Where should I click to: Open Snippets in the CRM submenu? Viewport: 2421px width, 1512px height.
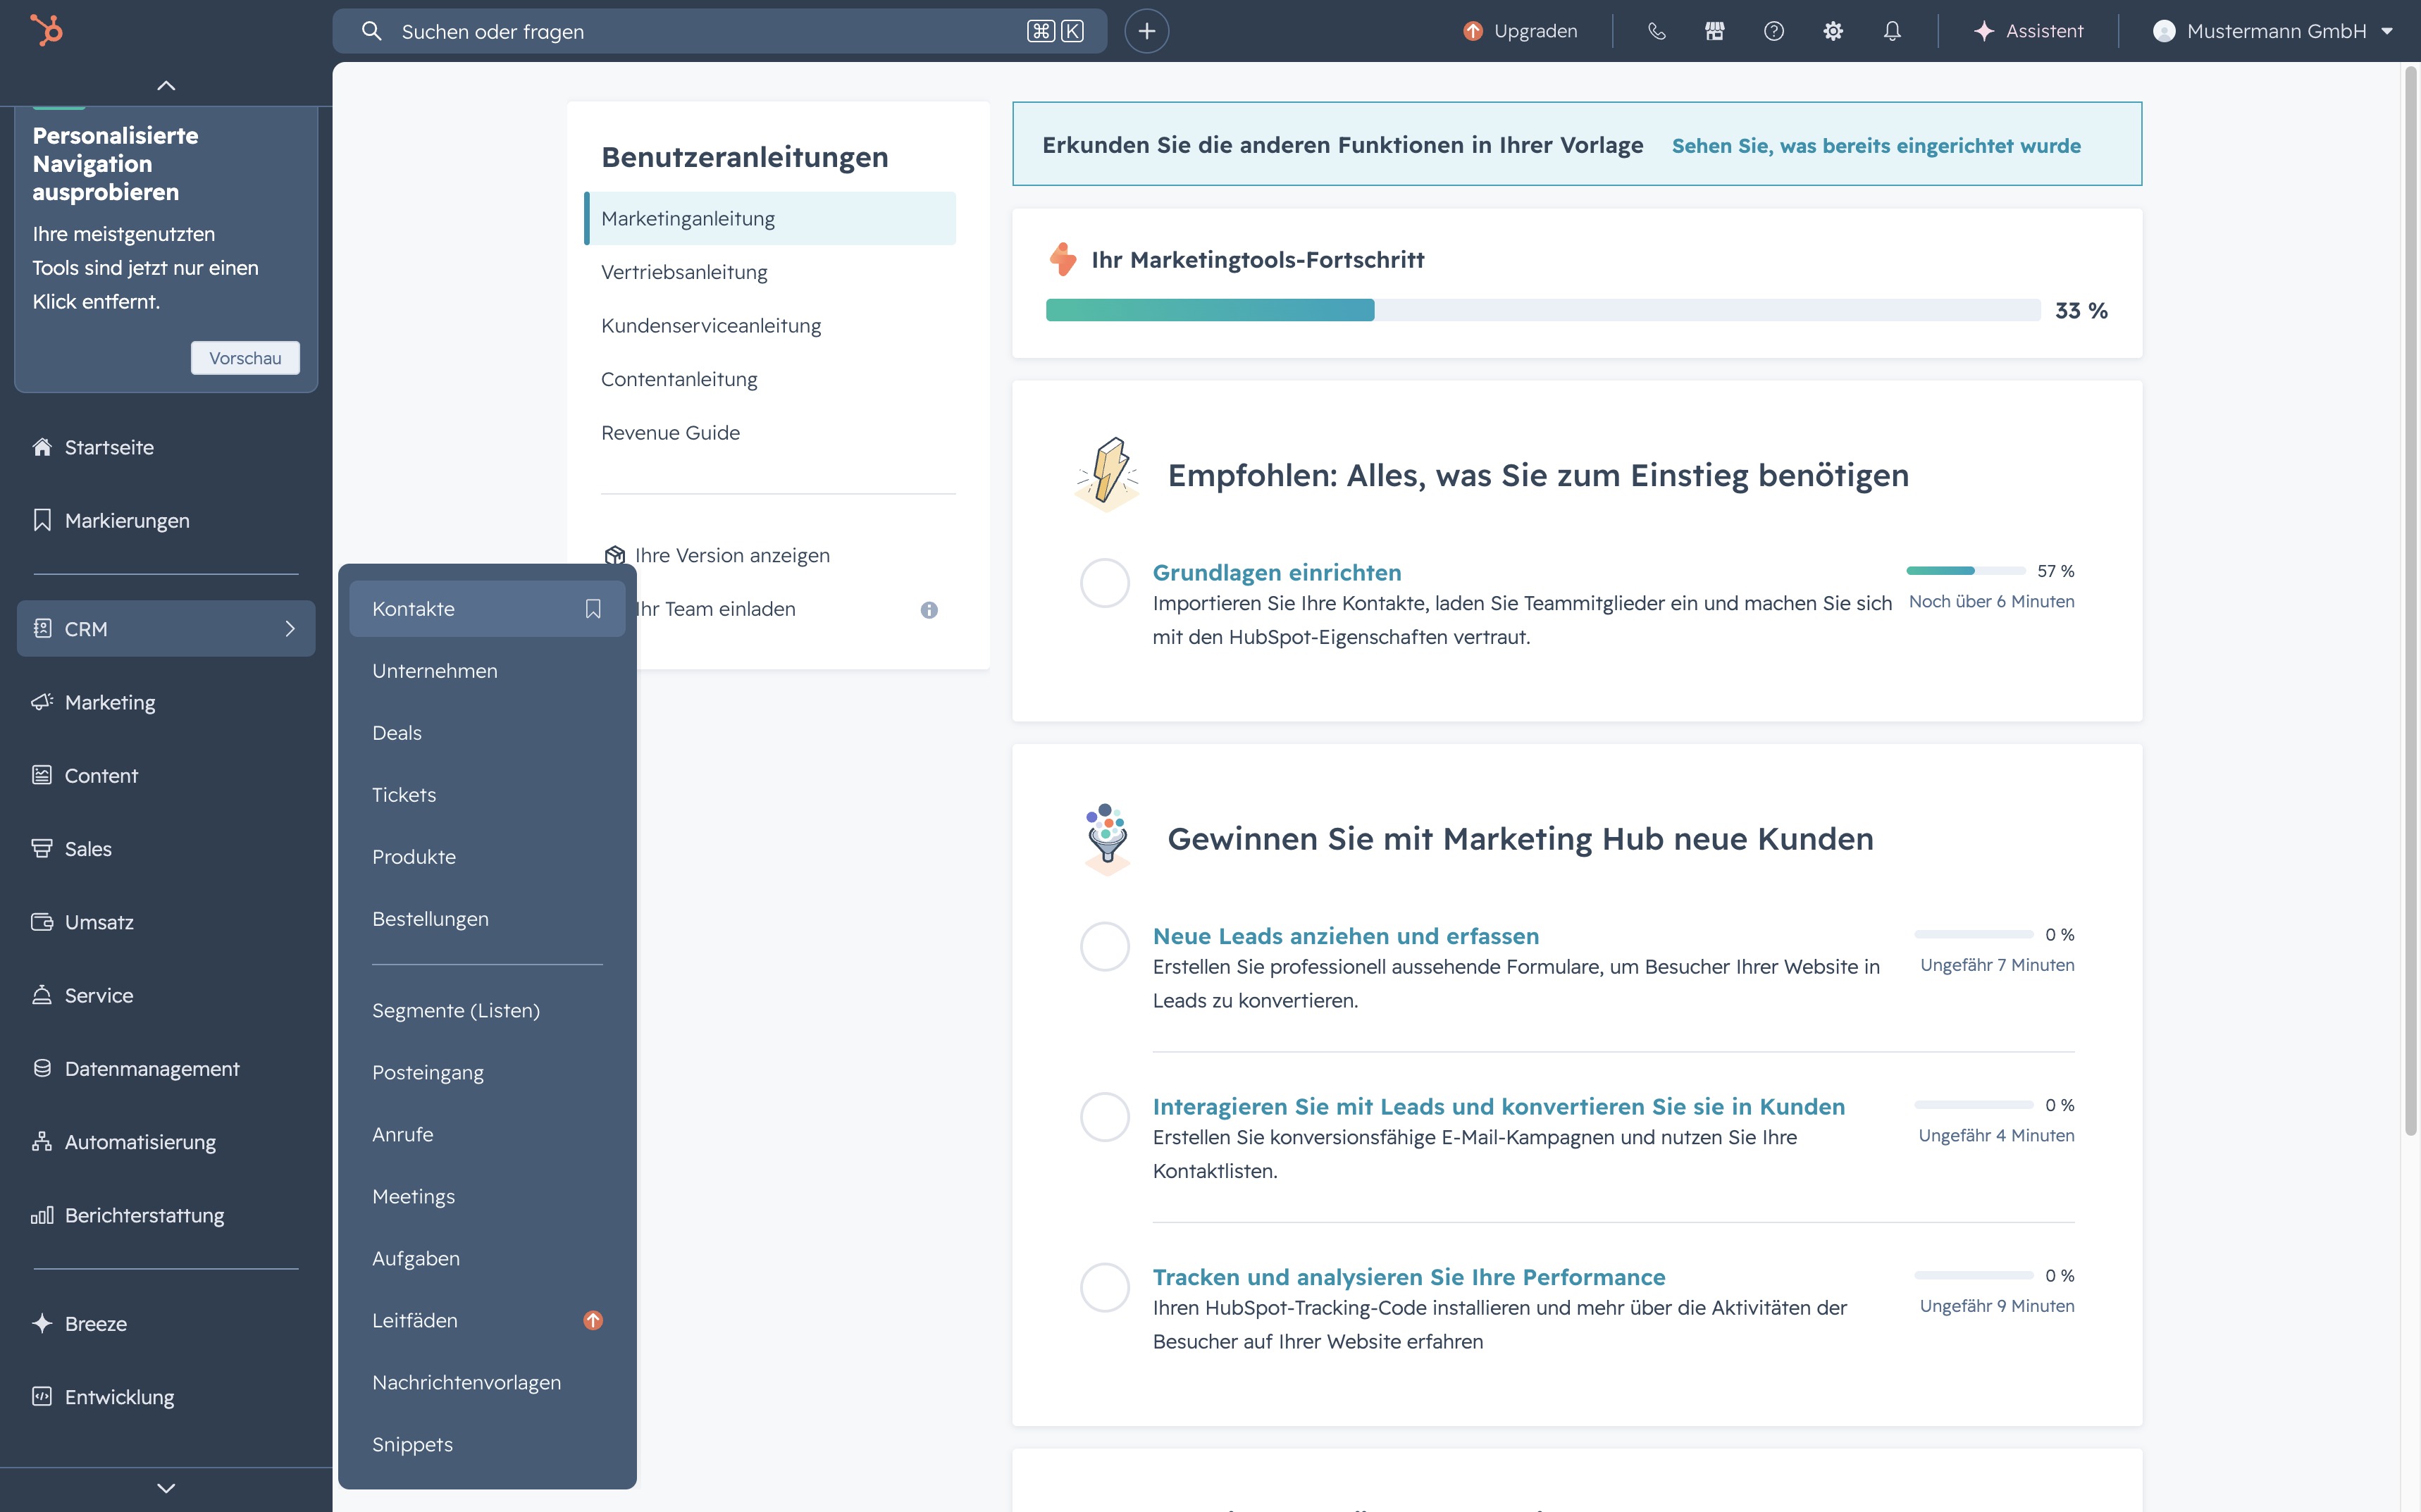[487, 1444]
